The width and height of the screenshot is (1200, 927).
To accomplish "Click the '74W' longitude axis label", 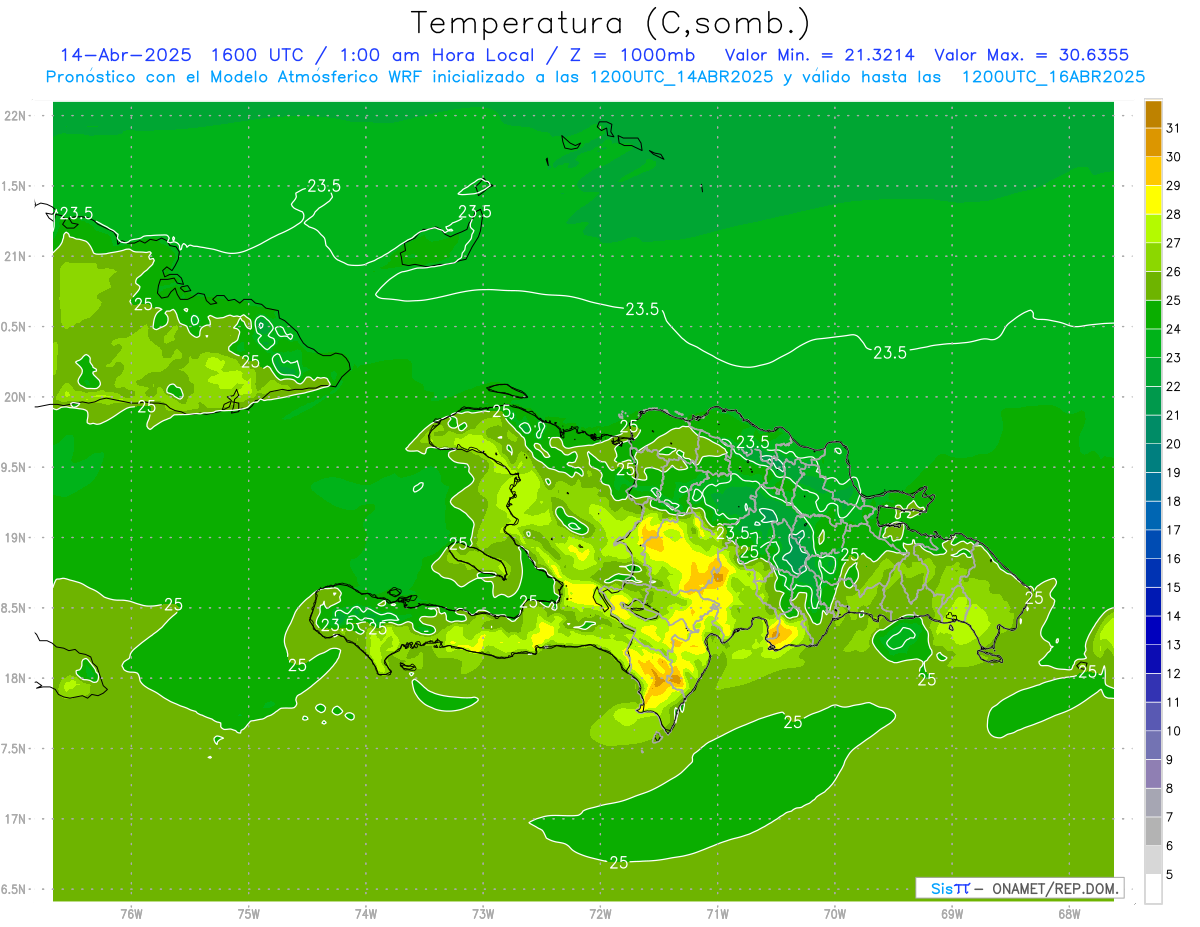I will (x=366, y=914).
